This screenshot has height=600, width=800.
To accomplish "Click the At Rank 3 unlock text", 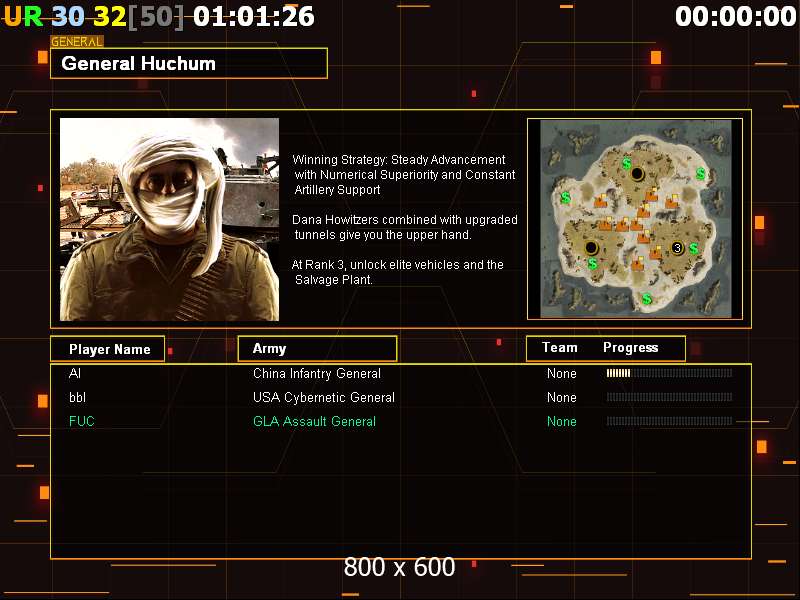I will (x=397, y=272).
